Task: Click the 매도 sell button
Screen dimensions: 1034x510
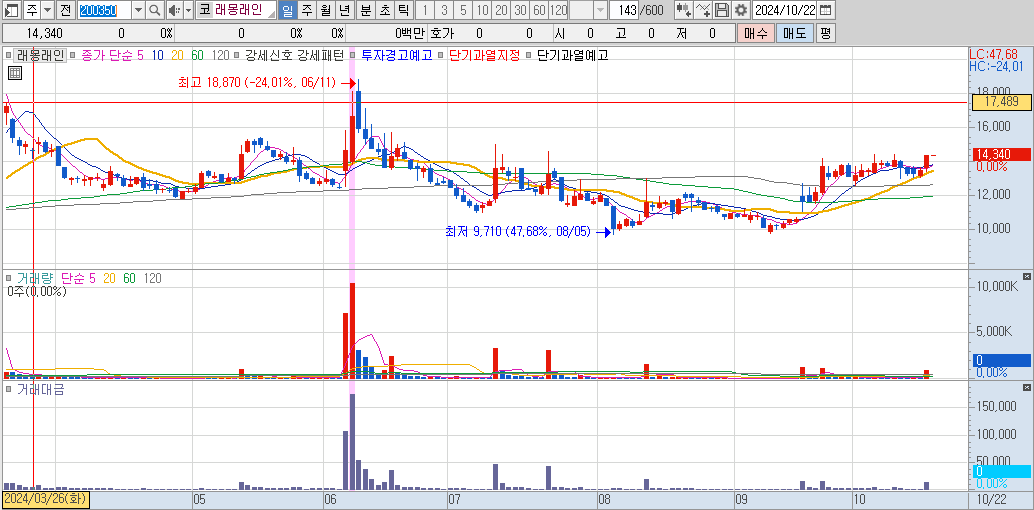Action: click(x=795, y=33)
